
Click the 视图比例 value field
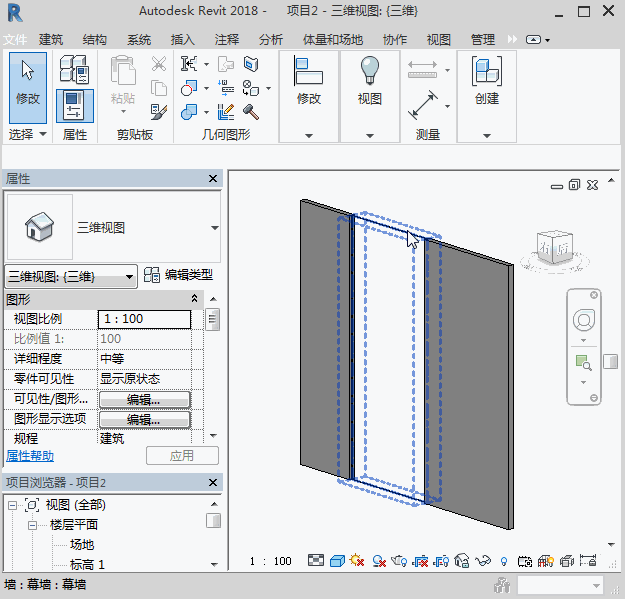(x=144, y=319)
